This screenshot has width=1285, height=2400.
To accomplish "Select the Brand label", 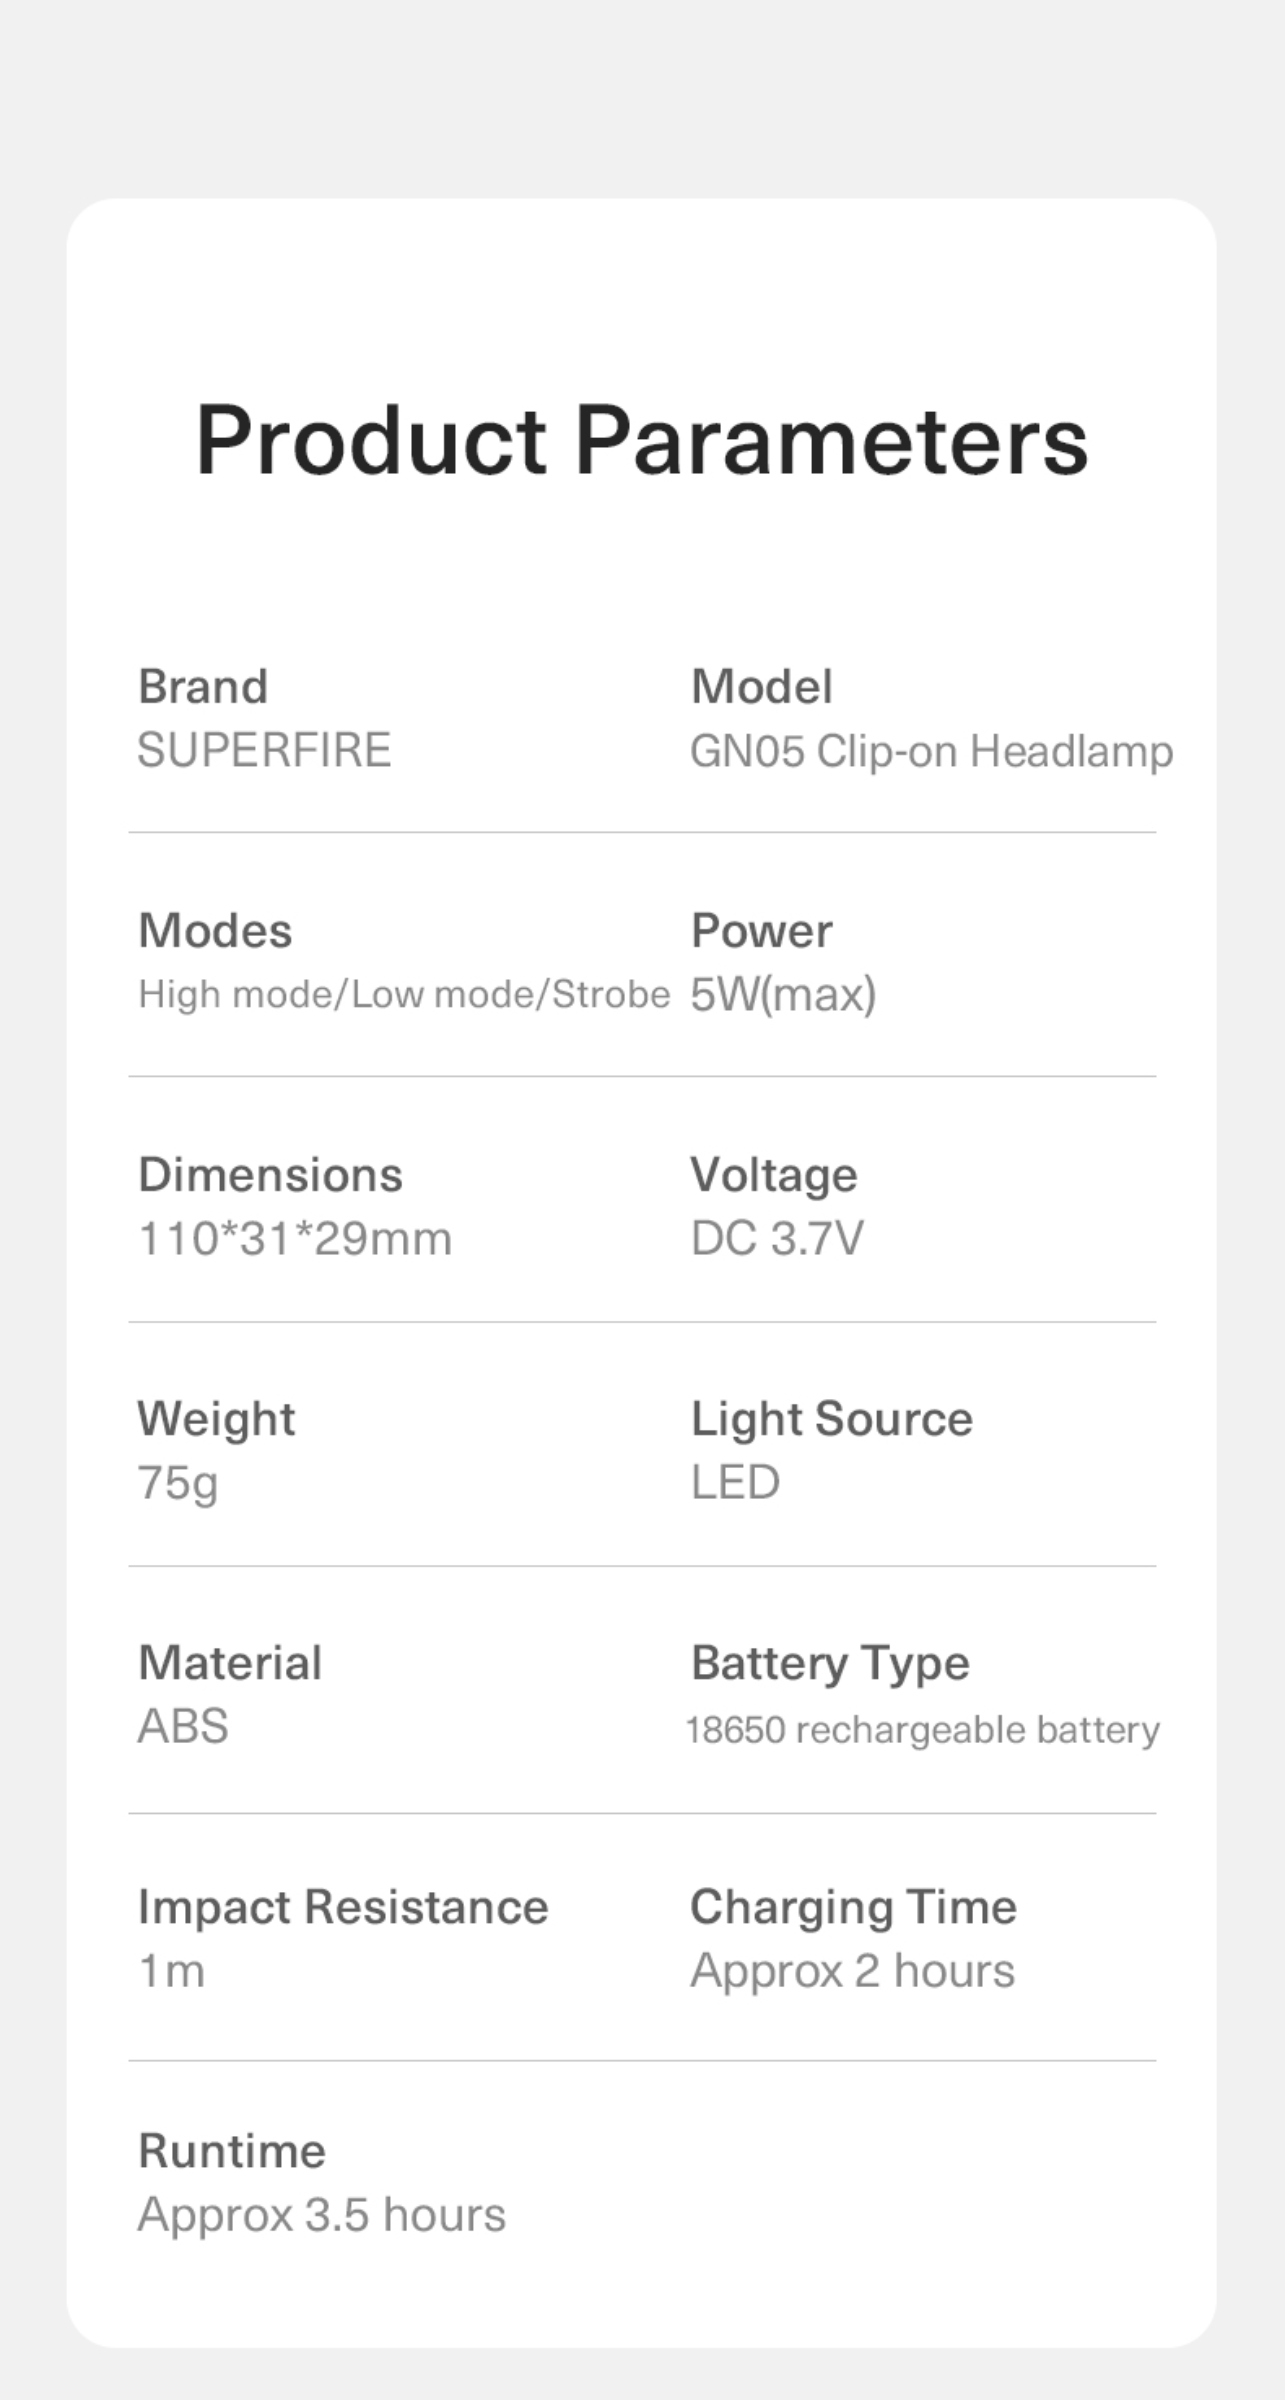I will click(203, 687).
